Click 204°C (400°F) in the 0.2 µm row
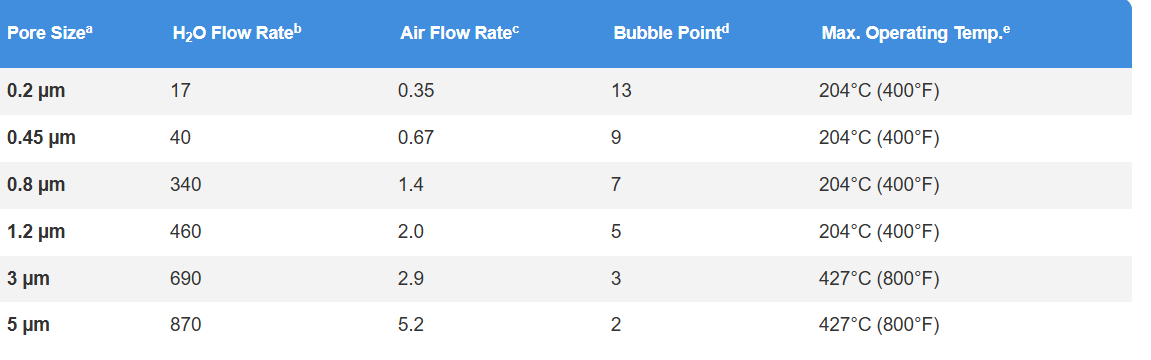This screenshot has height=360, width=1151. [880, 91]
